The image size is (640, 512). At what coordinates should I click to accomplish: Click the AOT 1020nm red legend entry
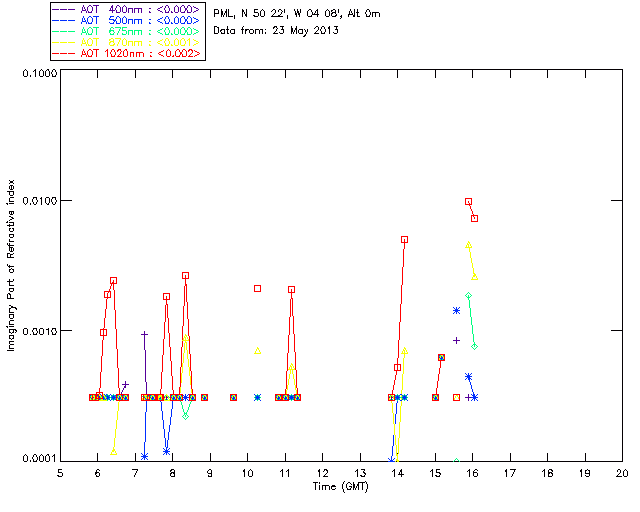tap(127, 53)
